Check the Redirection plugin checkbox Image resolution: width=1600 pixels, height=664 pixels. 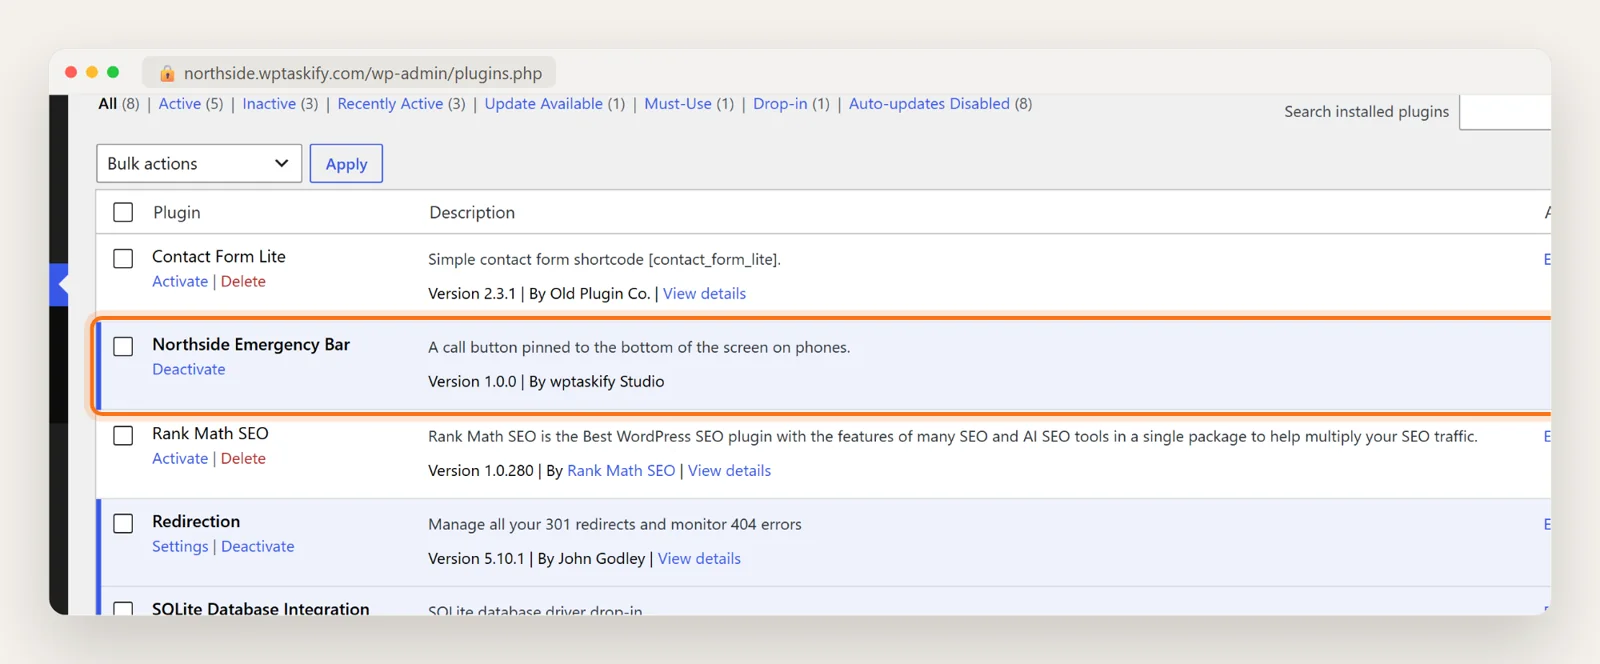click(123, 523)
